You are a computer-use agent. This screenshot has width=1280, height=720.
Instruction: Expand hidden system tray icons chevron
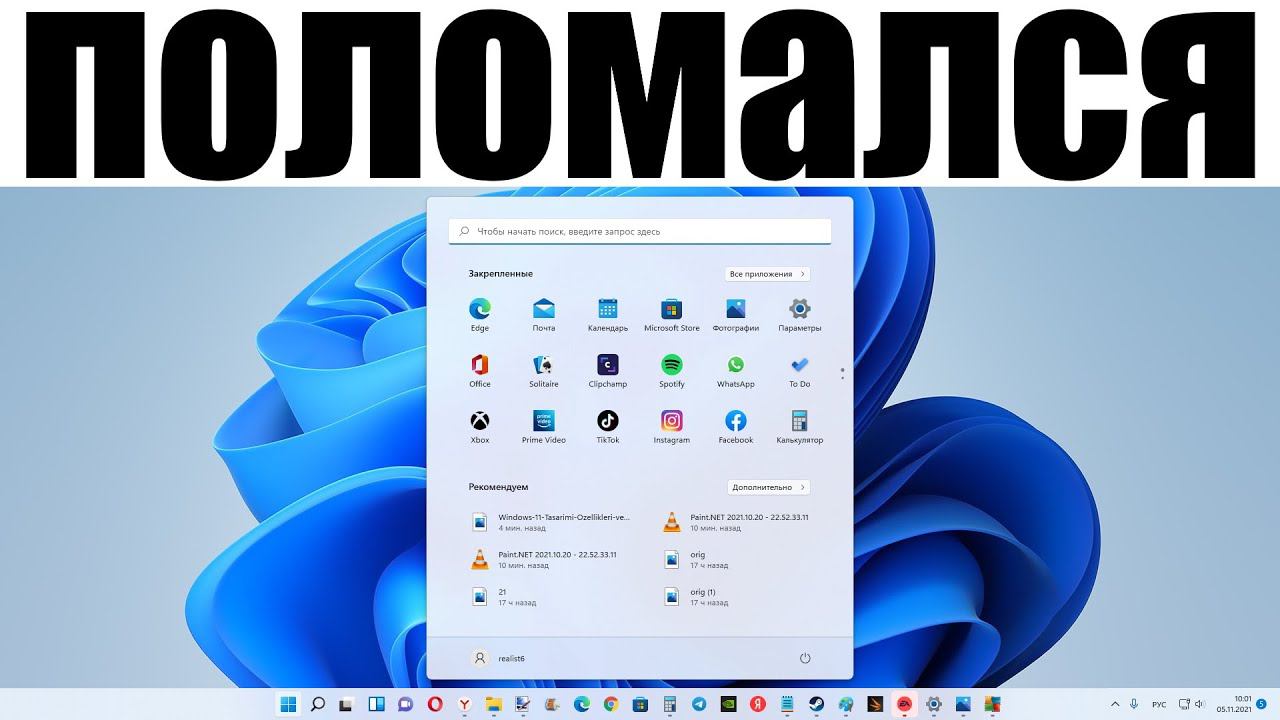coord(1115,704)
